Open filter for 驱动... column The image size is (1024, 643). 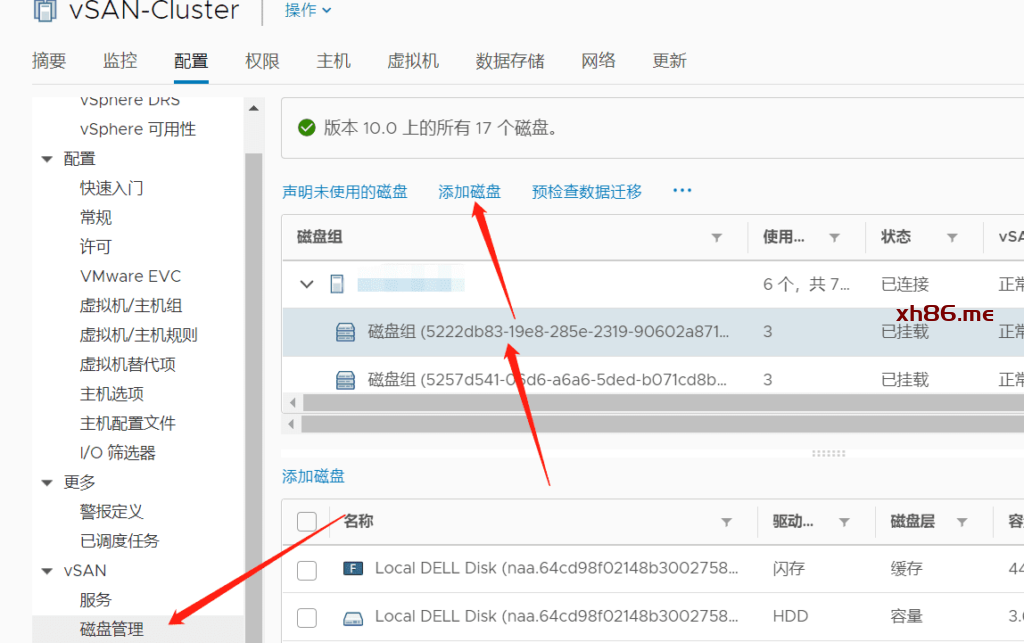[x=844, y=522]
